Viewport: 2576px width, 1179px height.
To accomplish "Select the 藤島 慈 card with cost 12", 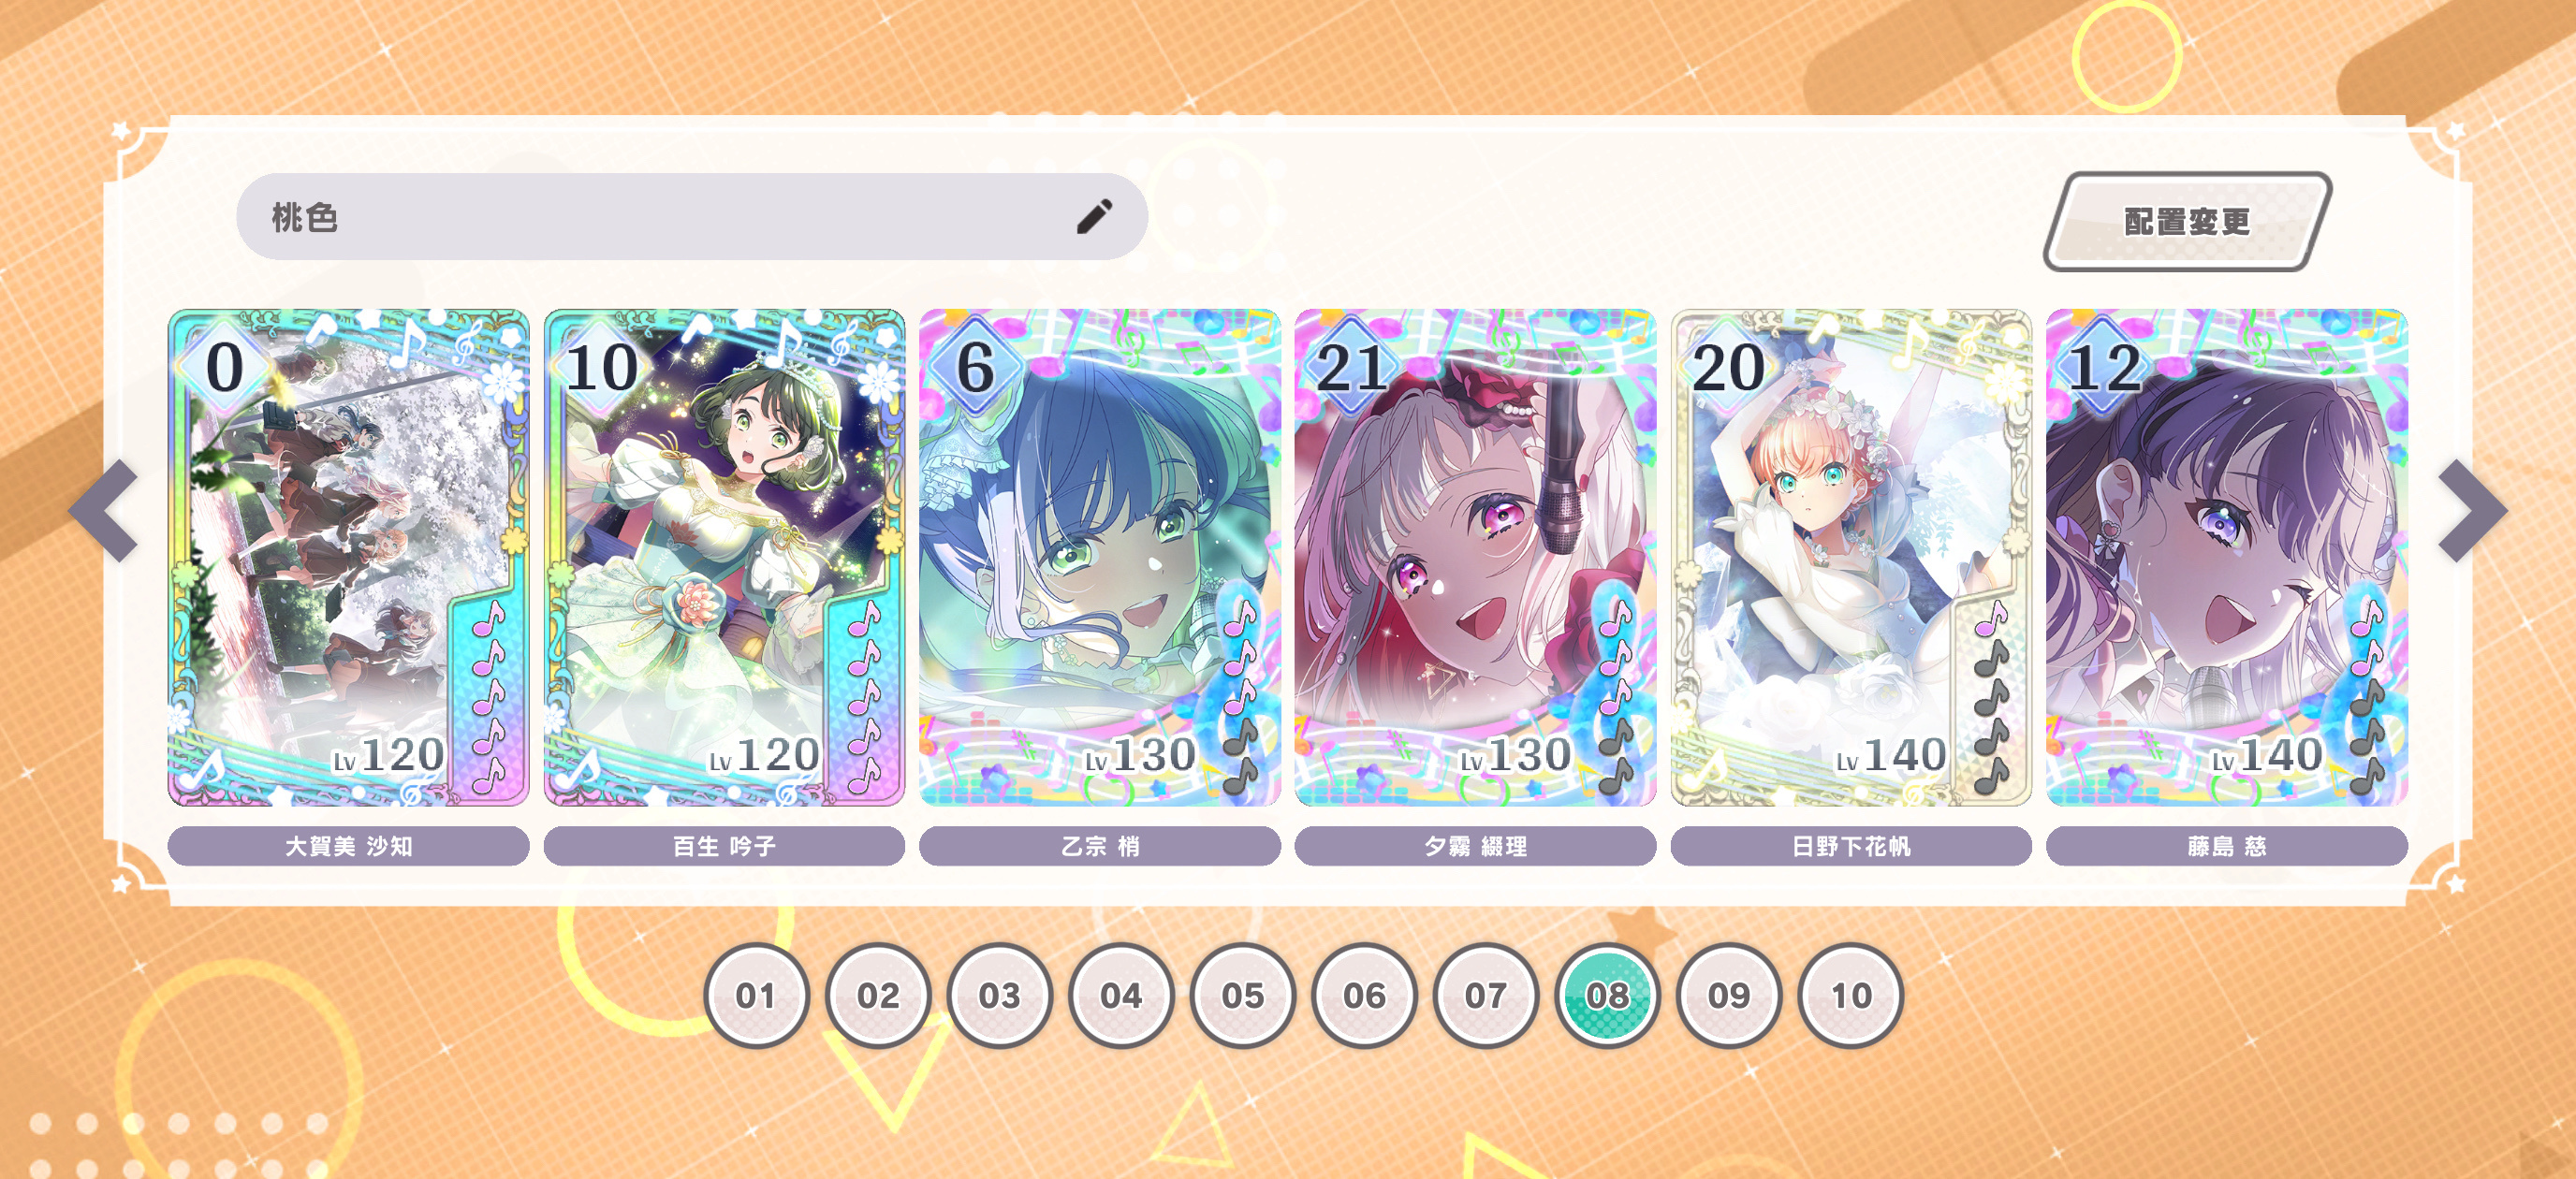I will click(x=2227, y=557).
